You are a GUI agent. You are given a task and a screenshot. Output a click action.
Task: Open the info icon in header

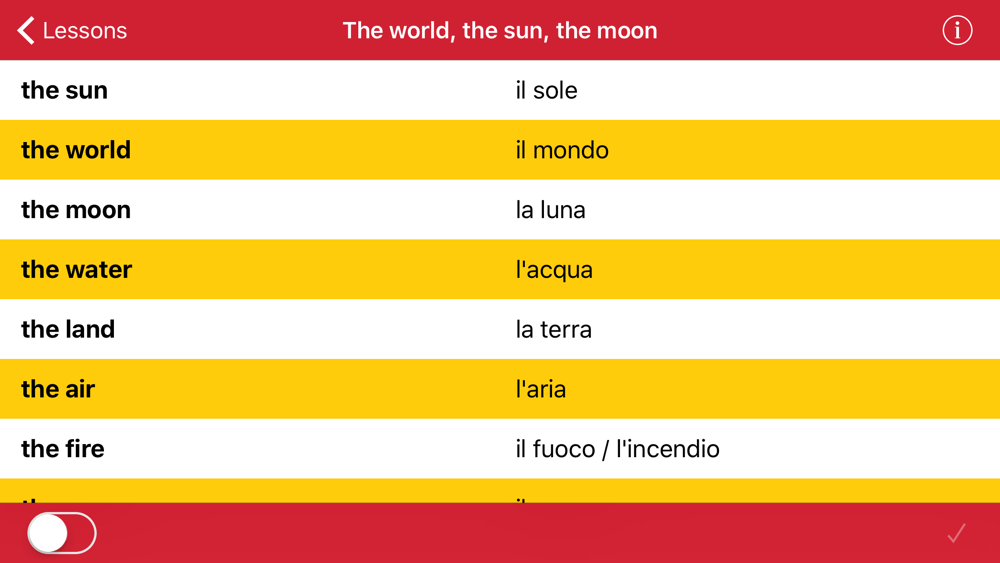coord(957,30)
